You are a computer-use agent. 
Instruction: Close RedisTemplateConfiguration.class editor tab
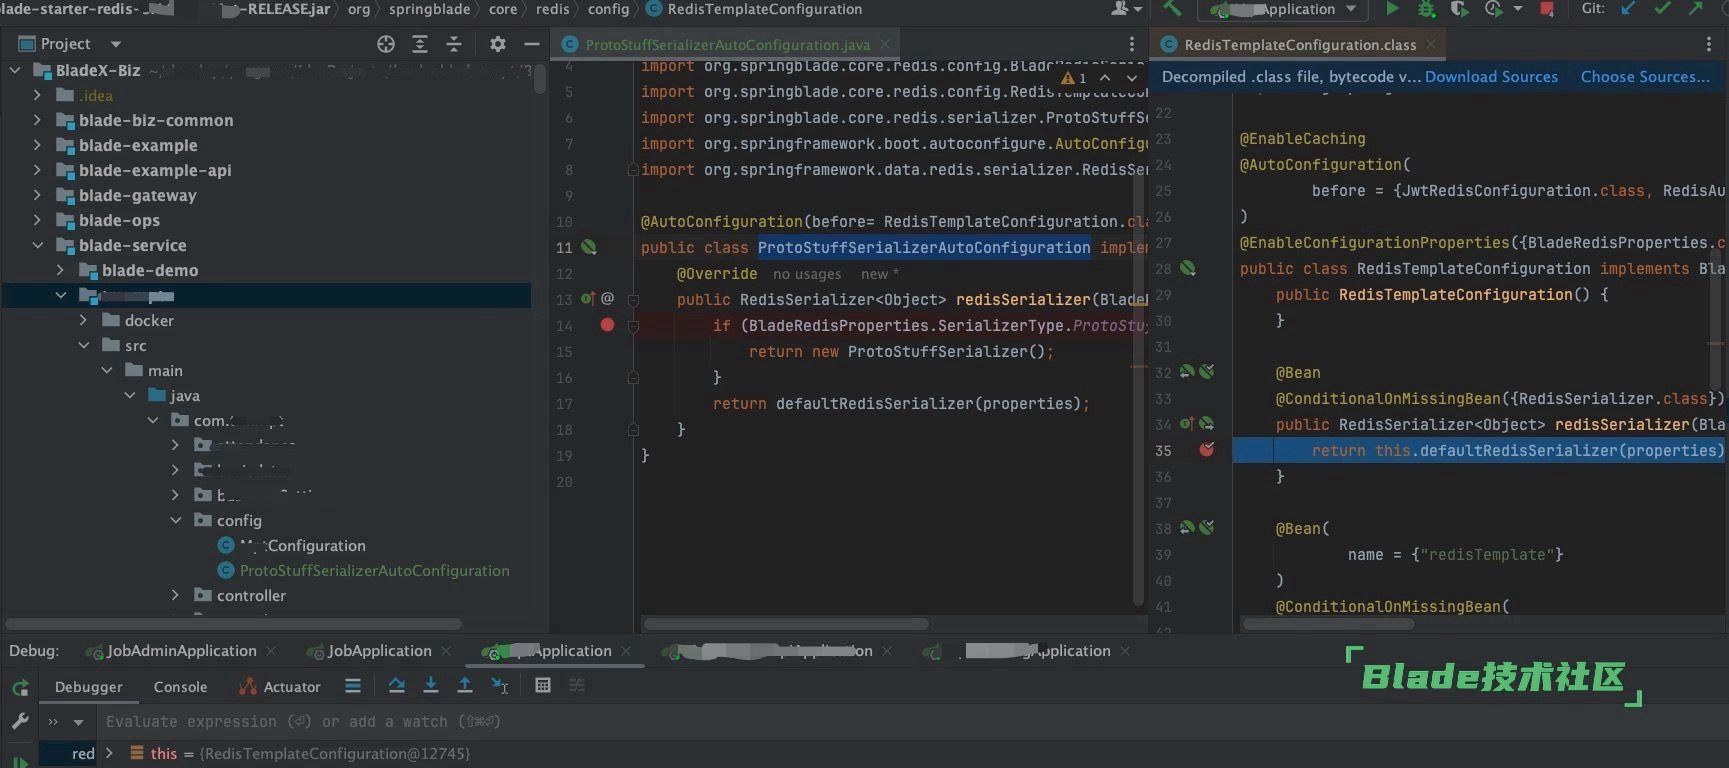1431,44
